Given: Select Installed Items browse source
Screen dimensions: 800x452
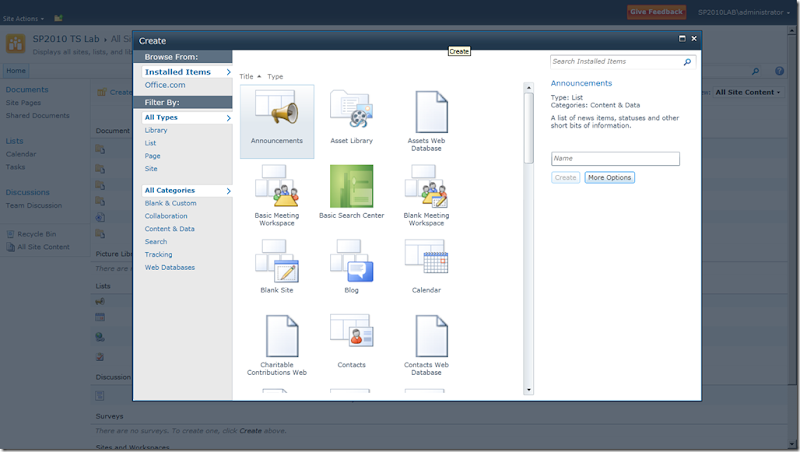Looking at the screenshot, I should tap(187, 72).
